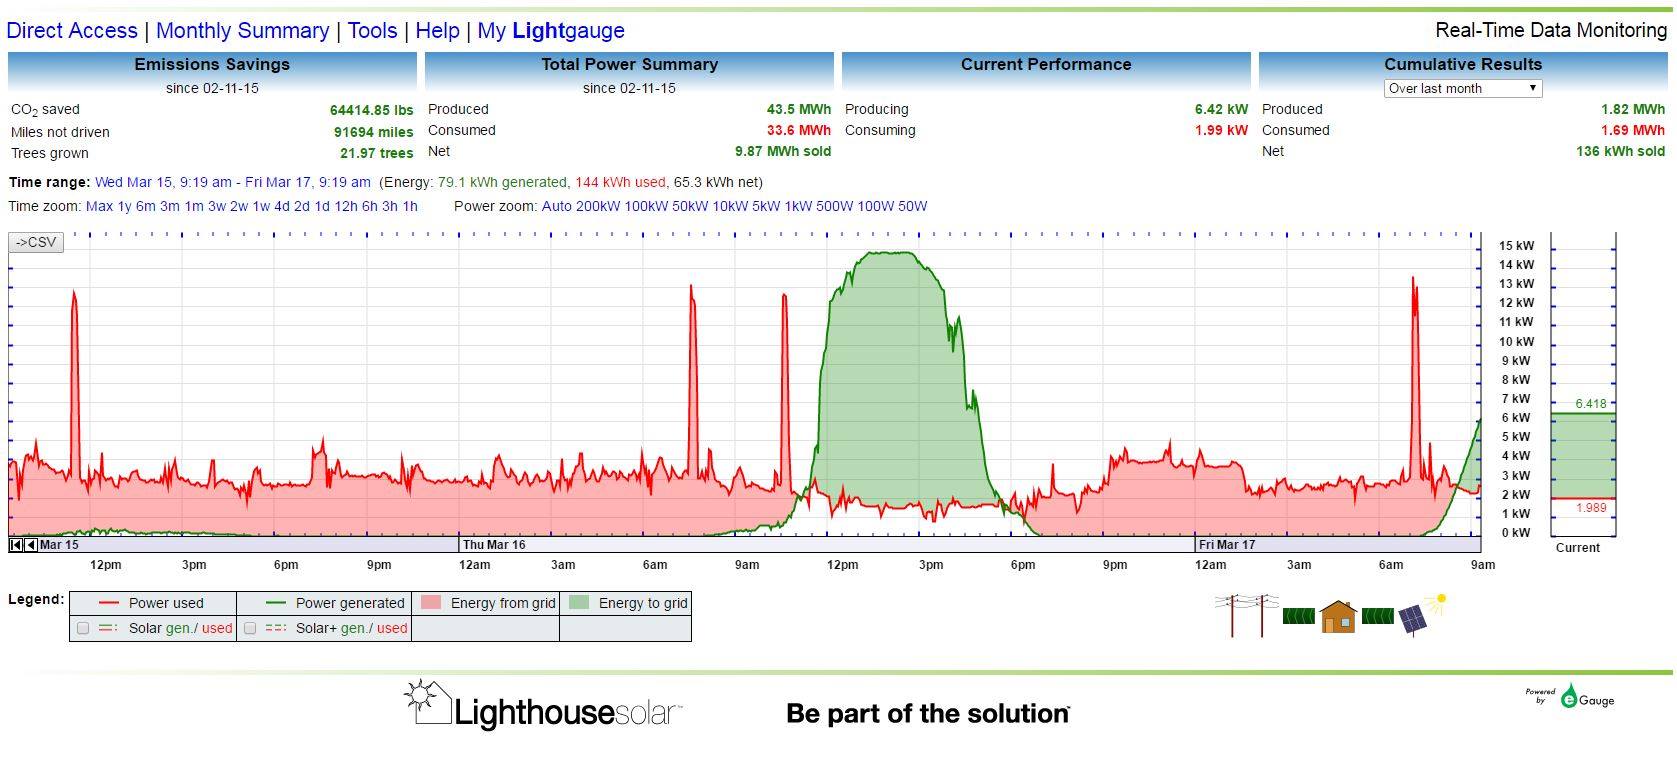Set power zoom to 10kW
This screenshot has width=1677, height=768.
728,206
